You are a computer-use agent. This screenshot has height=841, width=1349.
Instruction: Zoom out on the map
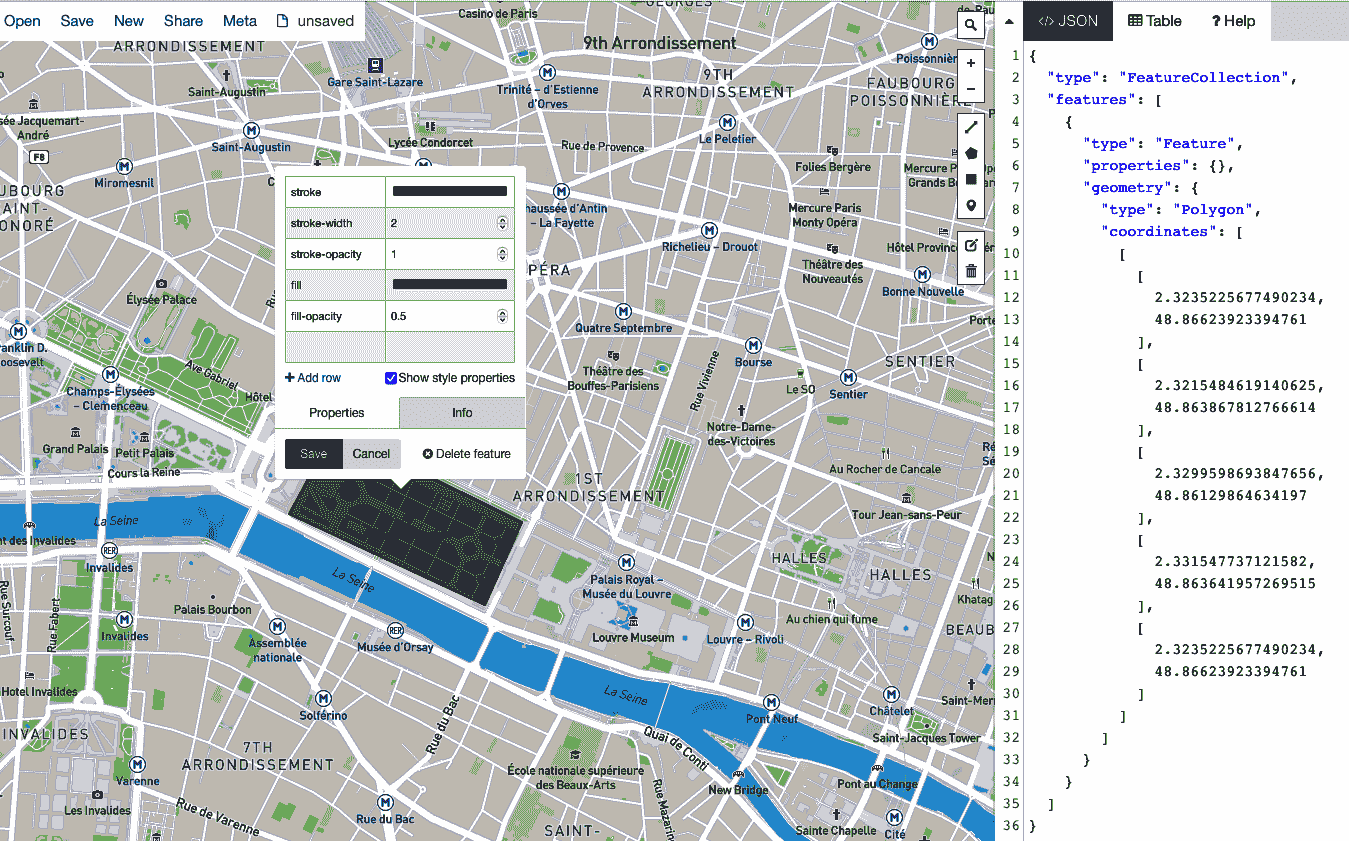click(x=970, y=89)
